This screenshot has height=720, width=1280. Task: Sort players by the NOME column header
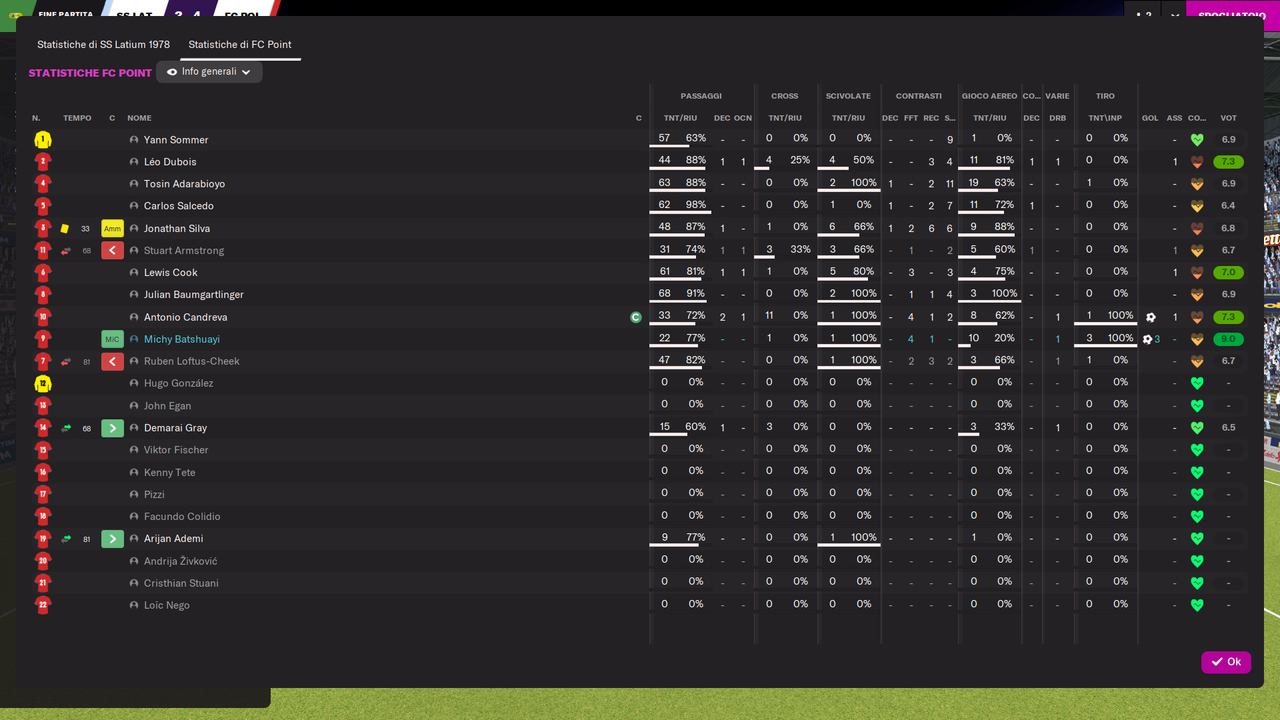tap(139, 118)
